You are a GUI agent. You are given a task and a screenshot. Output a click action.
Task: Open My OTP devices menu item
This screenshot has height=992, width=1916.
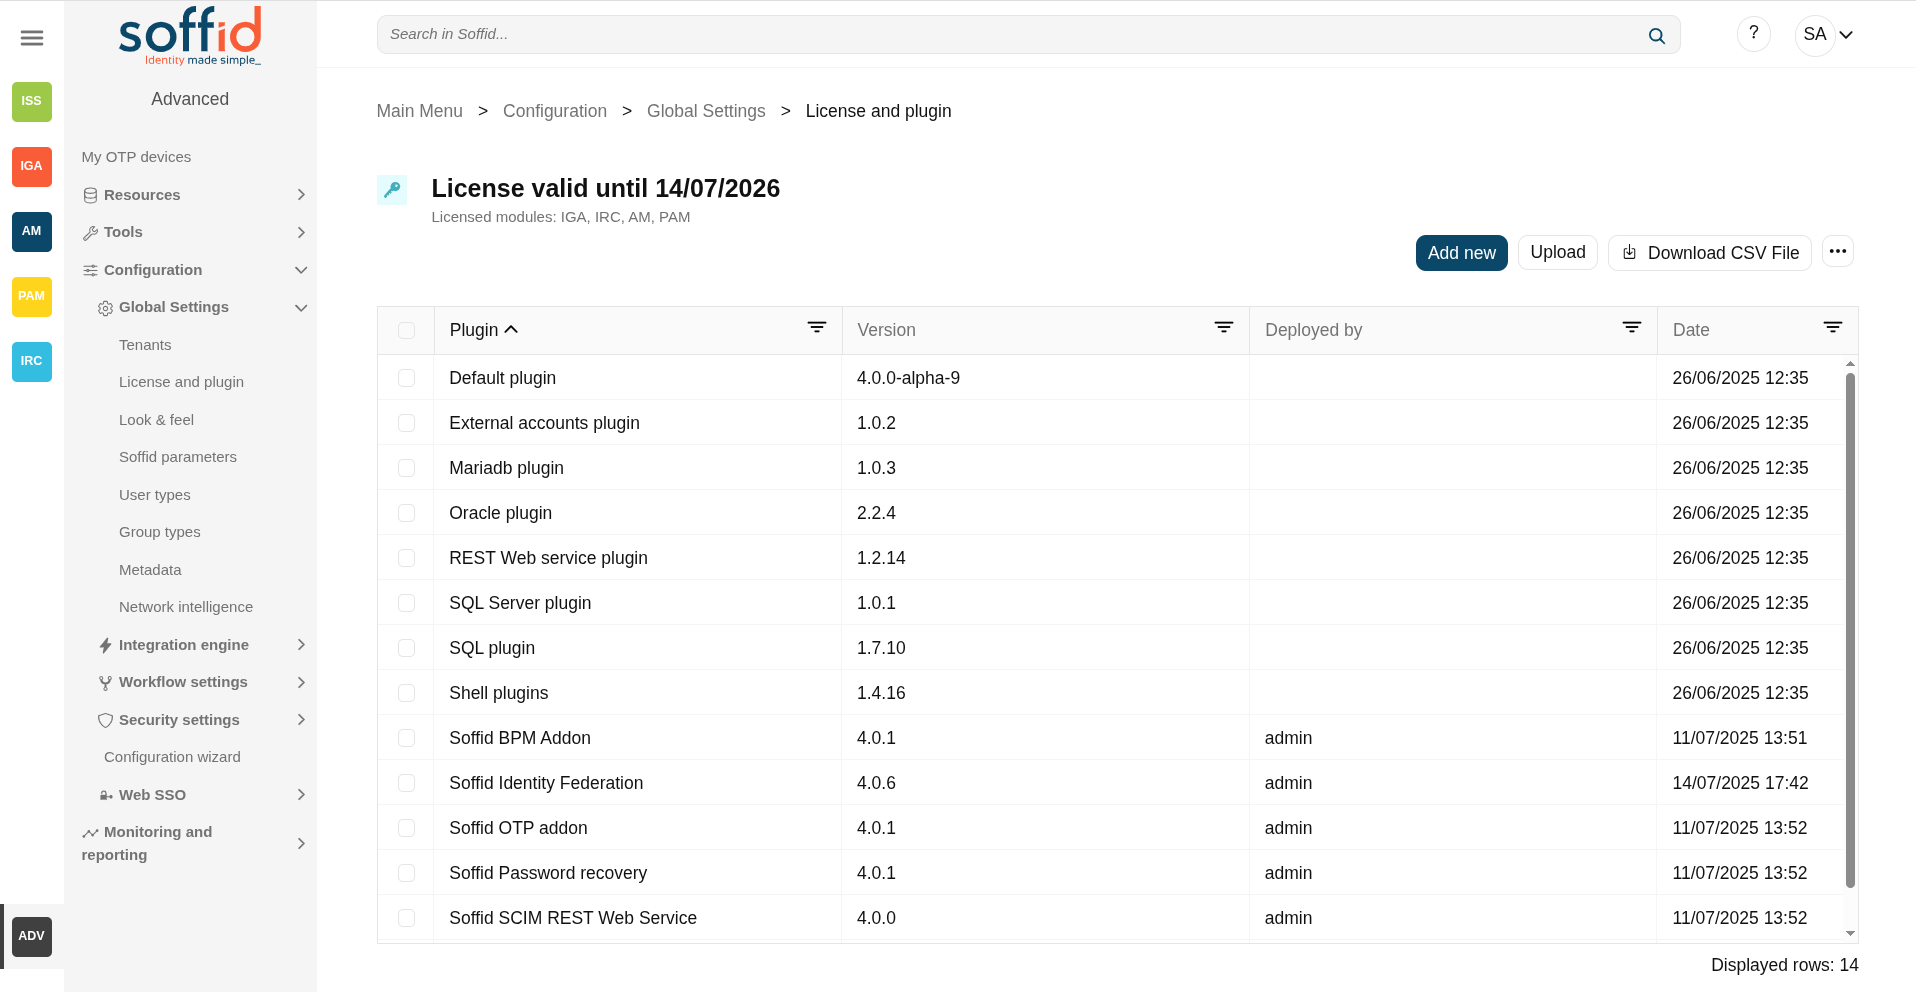pyautogui.click(x=136, y=157)
